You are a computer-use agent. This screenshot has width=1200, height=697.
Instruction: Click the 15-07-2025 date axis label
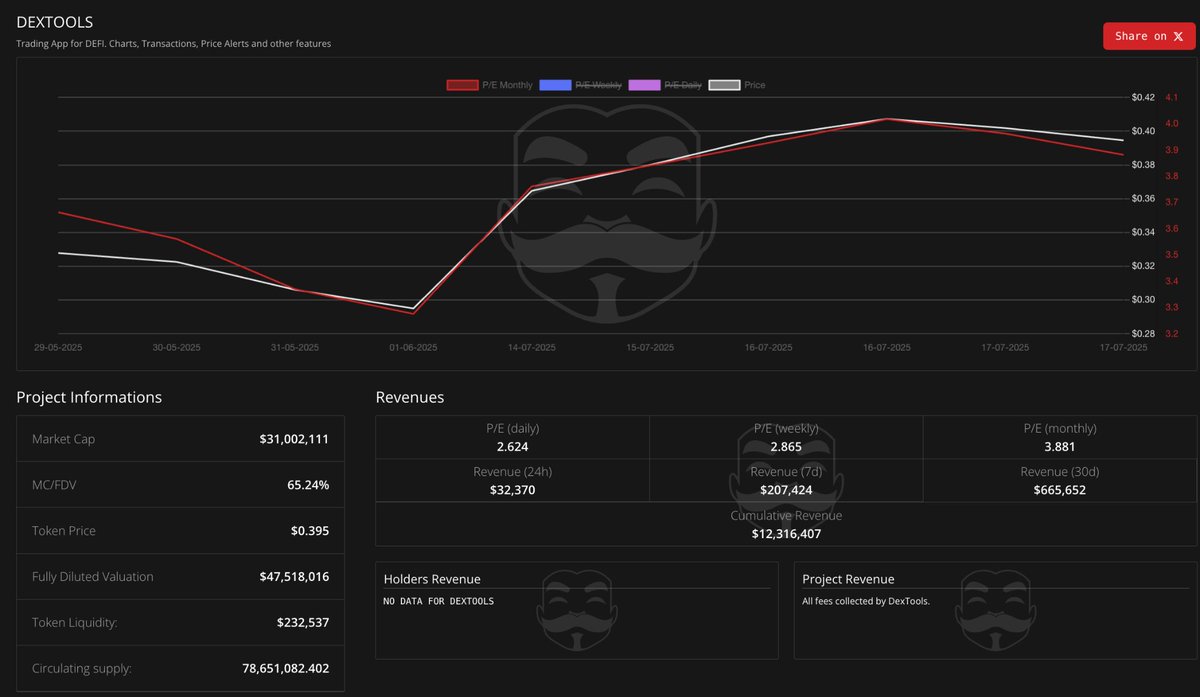650,348
